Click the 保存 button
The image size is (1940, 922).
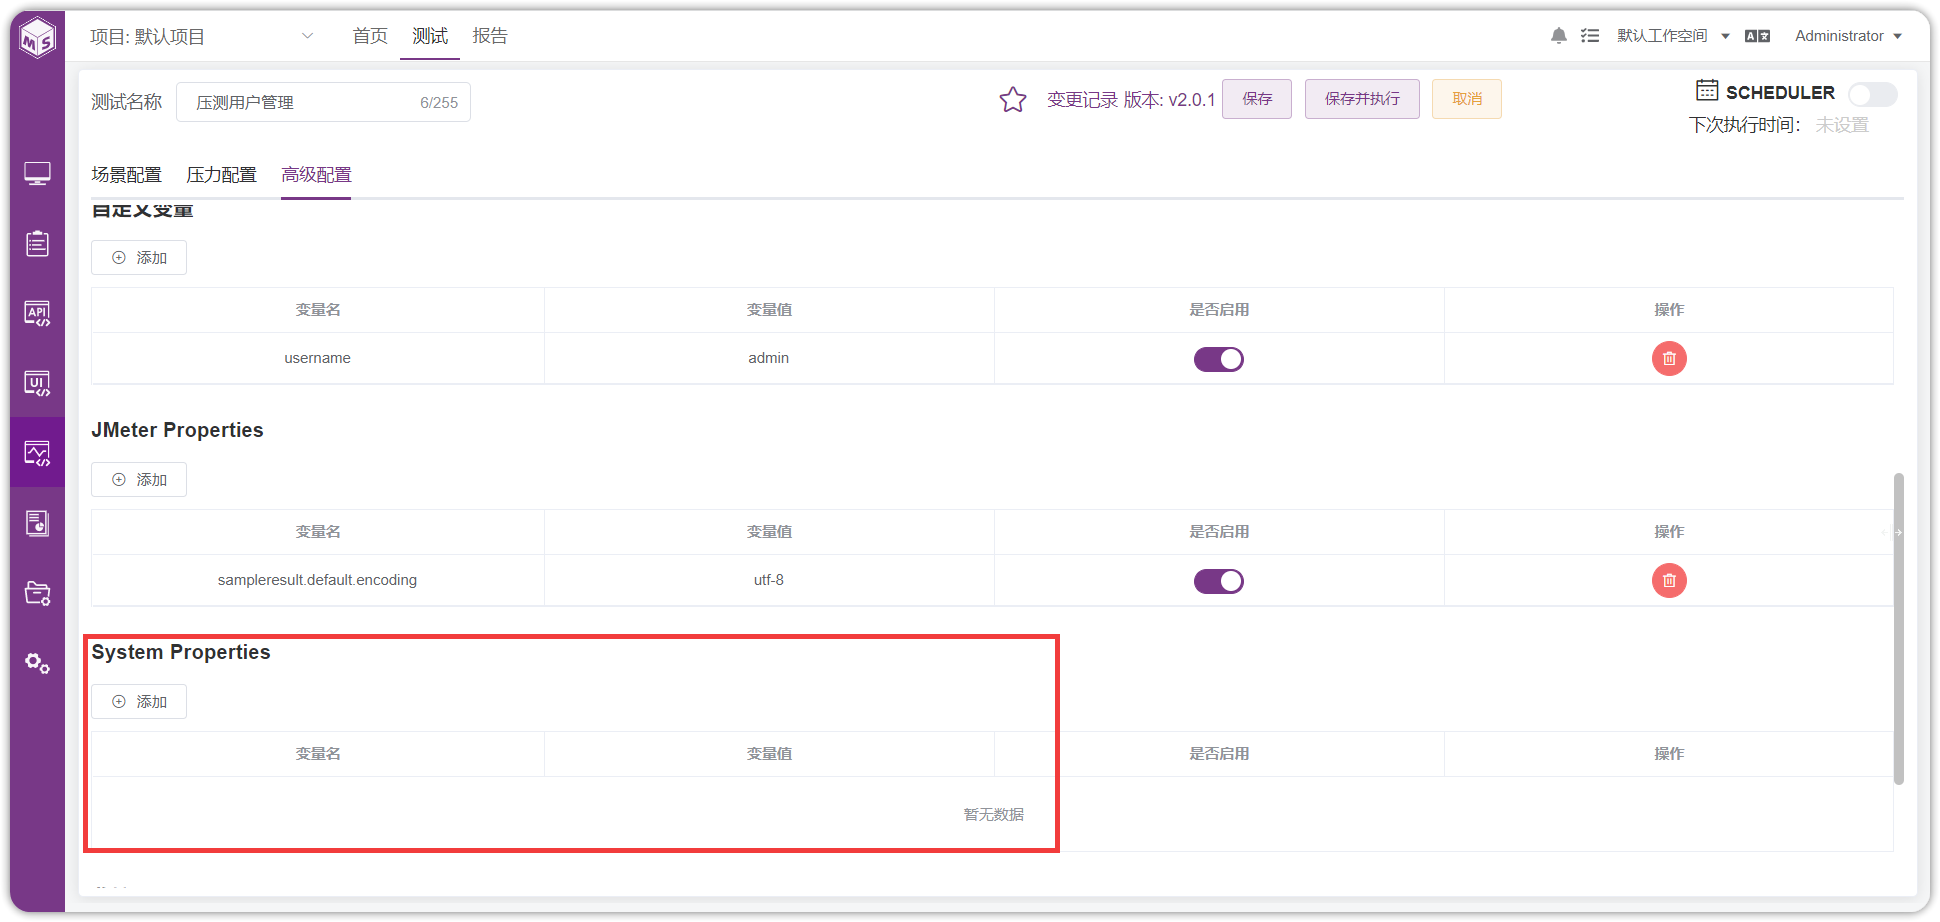tap(1257, 99)
